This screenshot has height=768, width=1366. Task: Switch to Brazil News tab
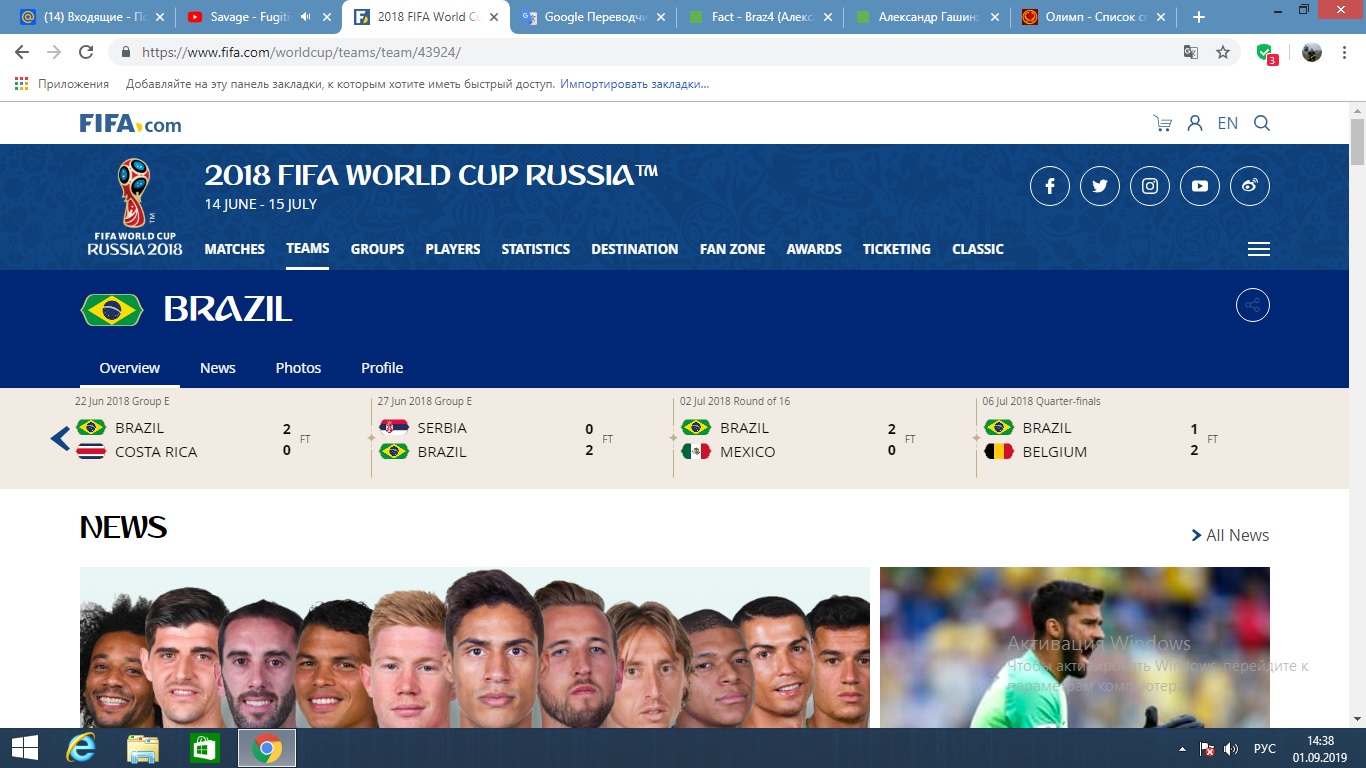coord(218,368)
